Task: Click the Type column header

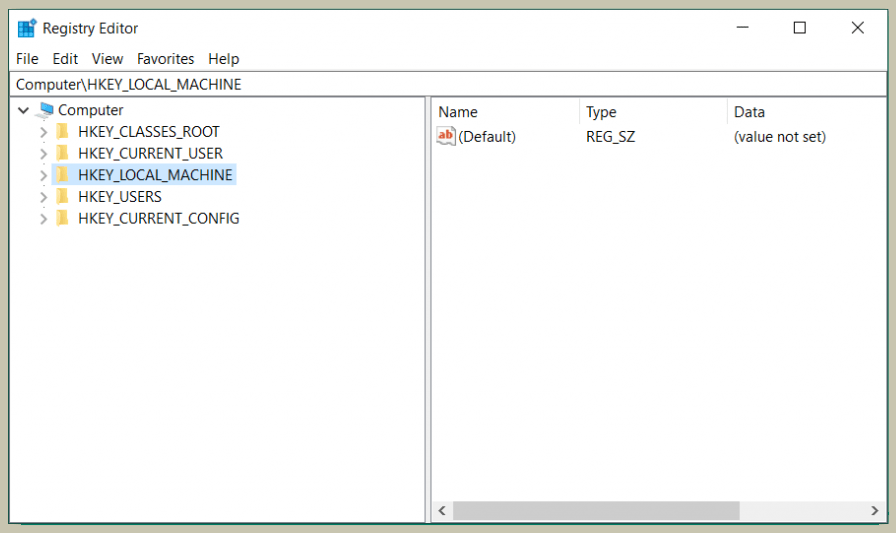Action: (x=654, y=112)
